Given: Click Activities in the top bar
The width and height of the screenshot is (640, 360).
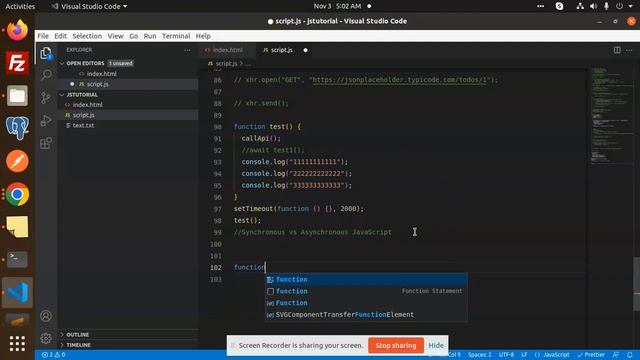Looking at the screenshot, I should 20,6.
